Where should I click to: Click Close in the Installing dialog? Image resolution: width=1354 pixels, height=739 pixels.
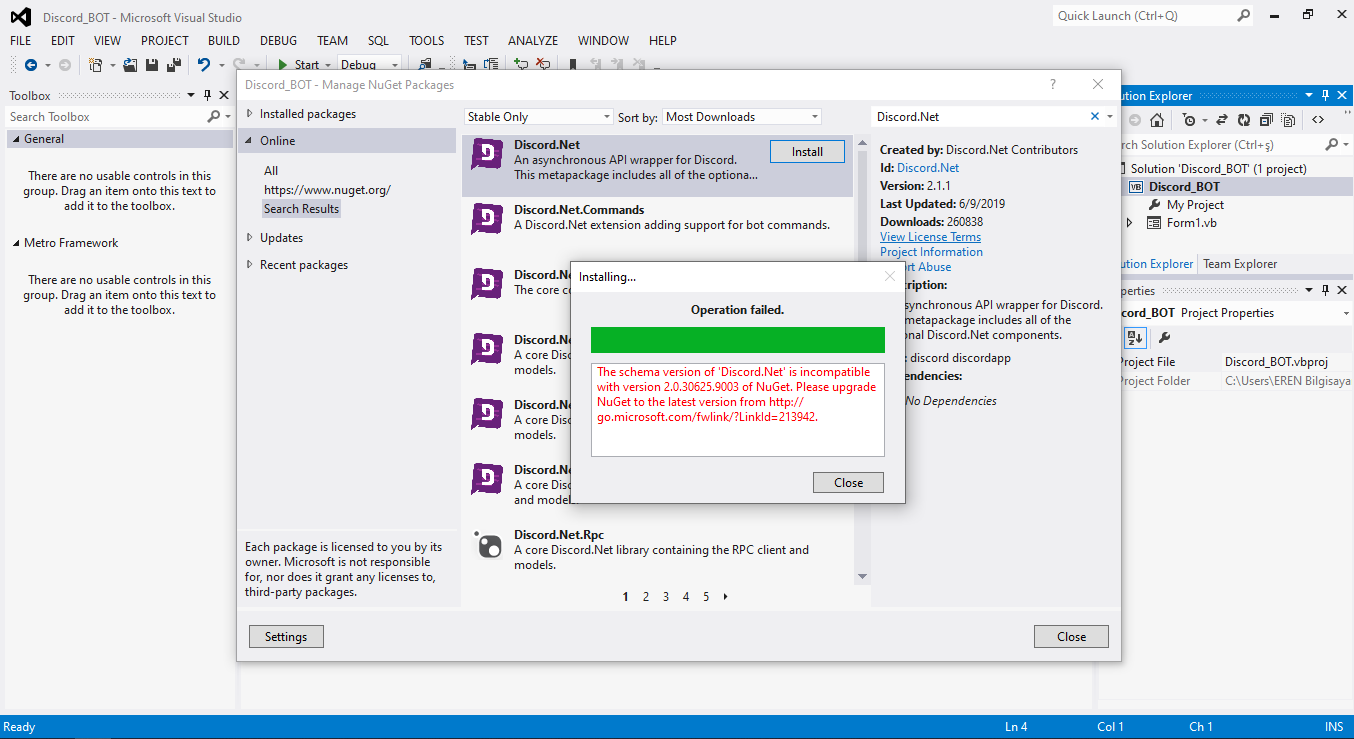tap(849, 483)
